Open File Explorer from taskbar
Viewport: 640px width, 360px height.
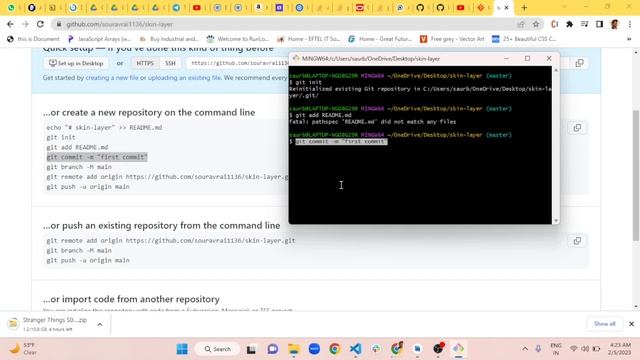[x=293, y=349]
